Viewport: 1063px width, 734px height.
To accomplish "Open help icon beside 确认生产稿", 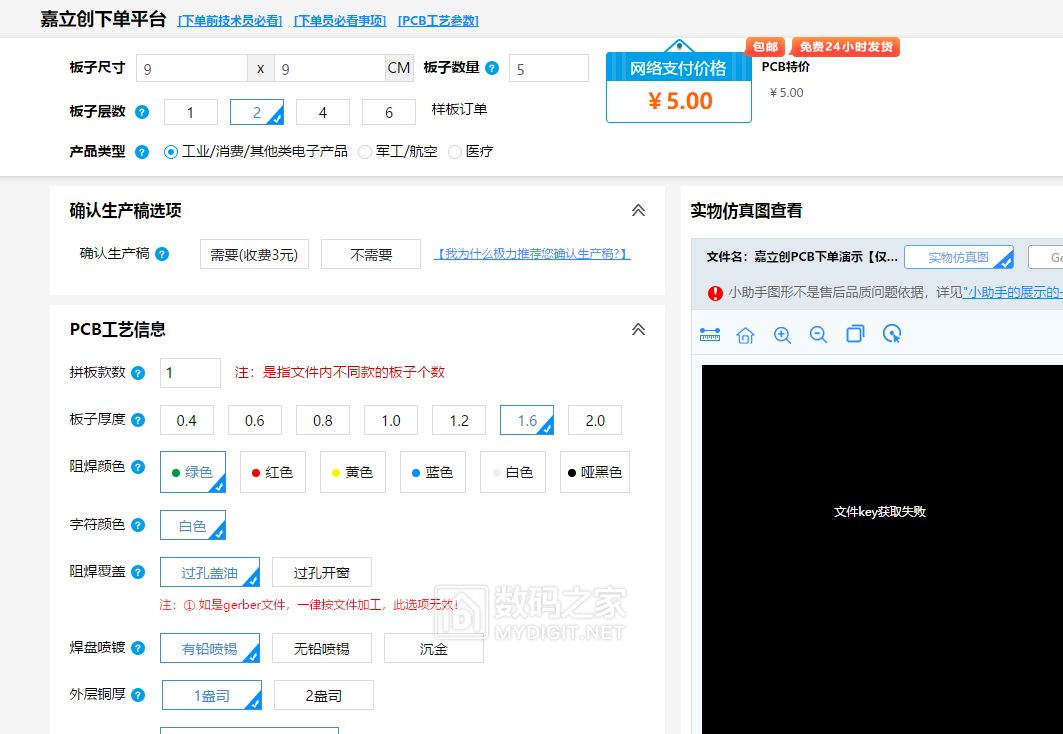I will (x=162, y=254).
